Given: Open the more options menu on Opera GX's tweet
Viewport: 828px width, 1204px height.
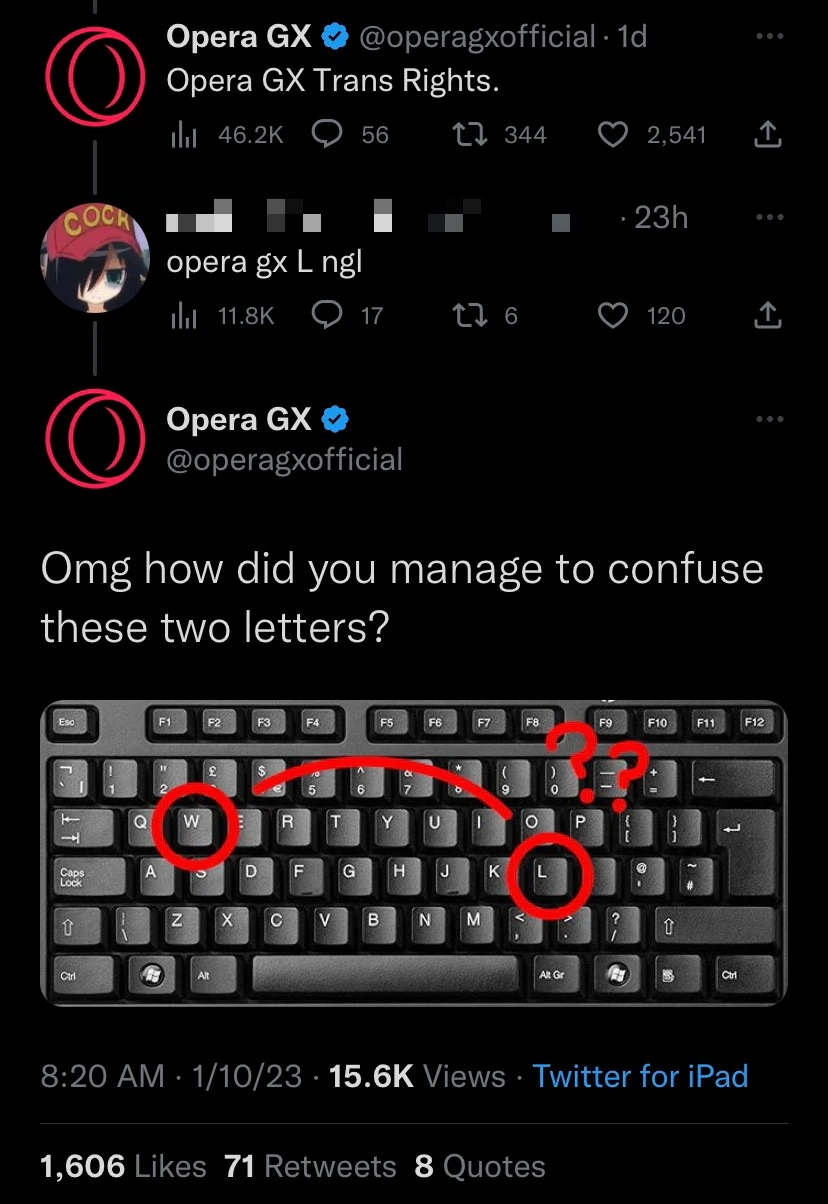Looking at the screenshot, I should pos(769,34).
